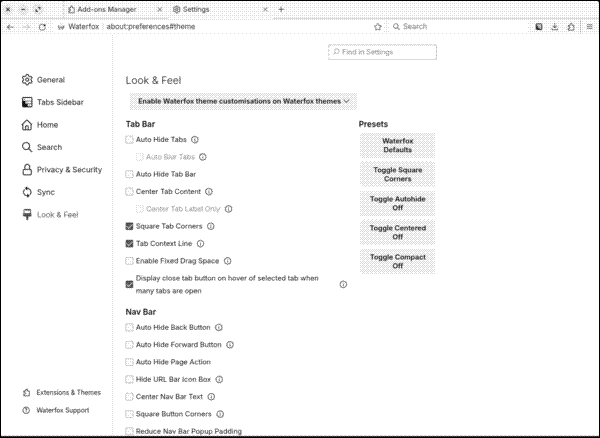
Task: Show info for Tab Context Line
Action: point(200,244)
